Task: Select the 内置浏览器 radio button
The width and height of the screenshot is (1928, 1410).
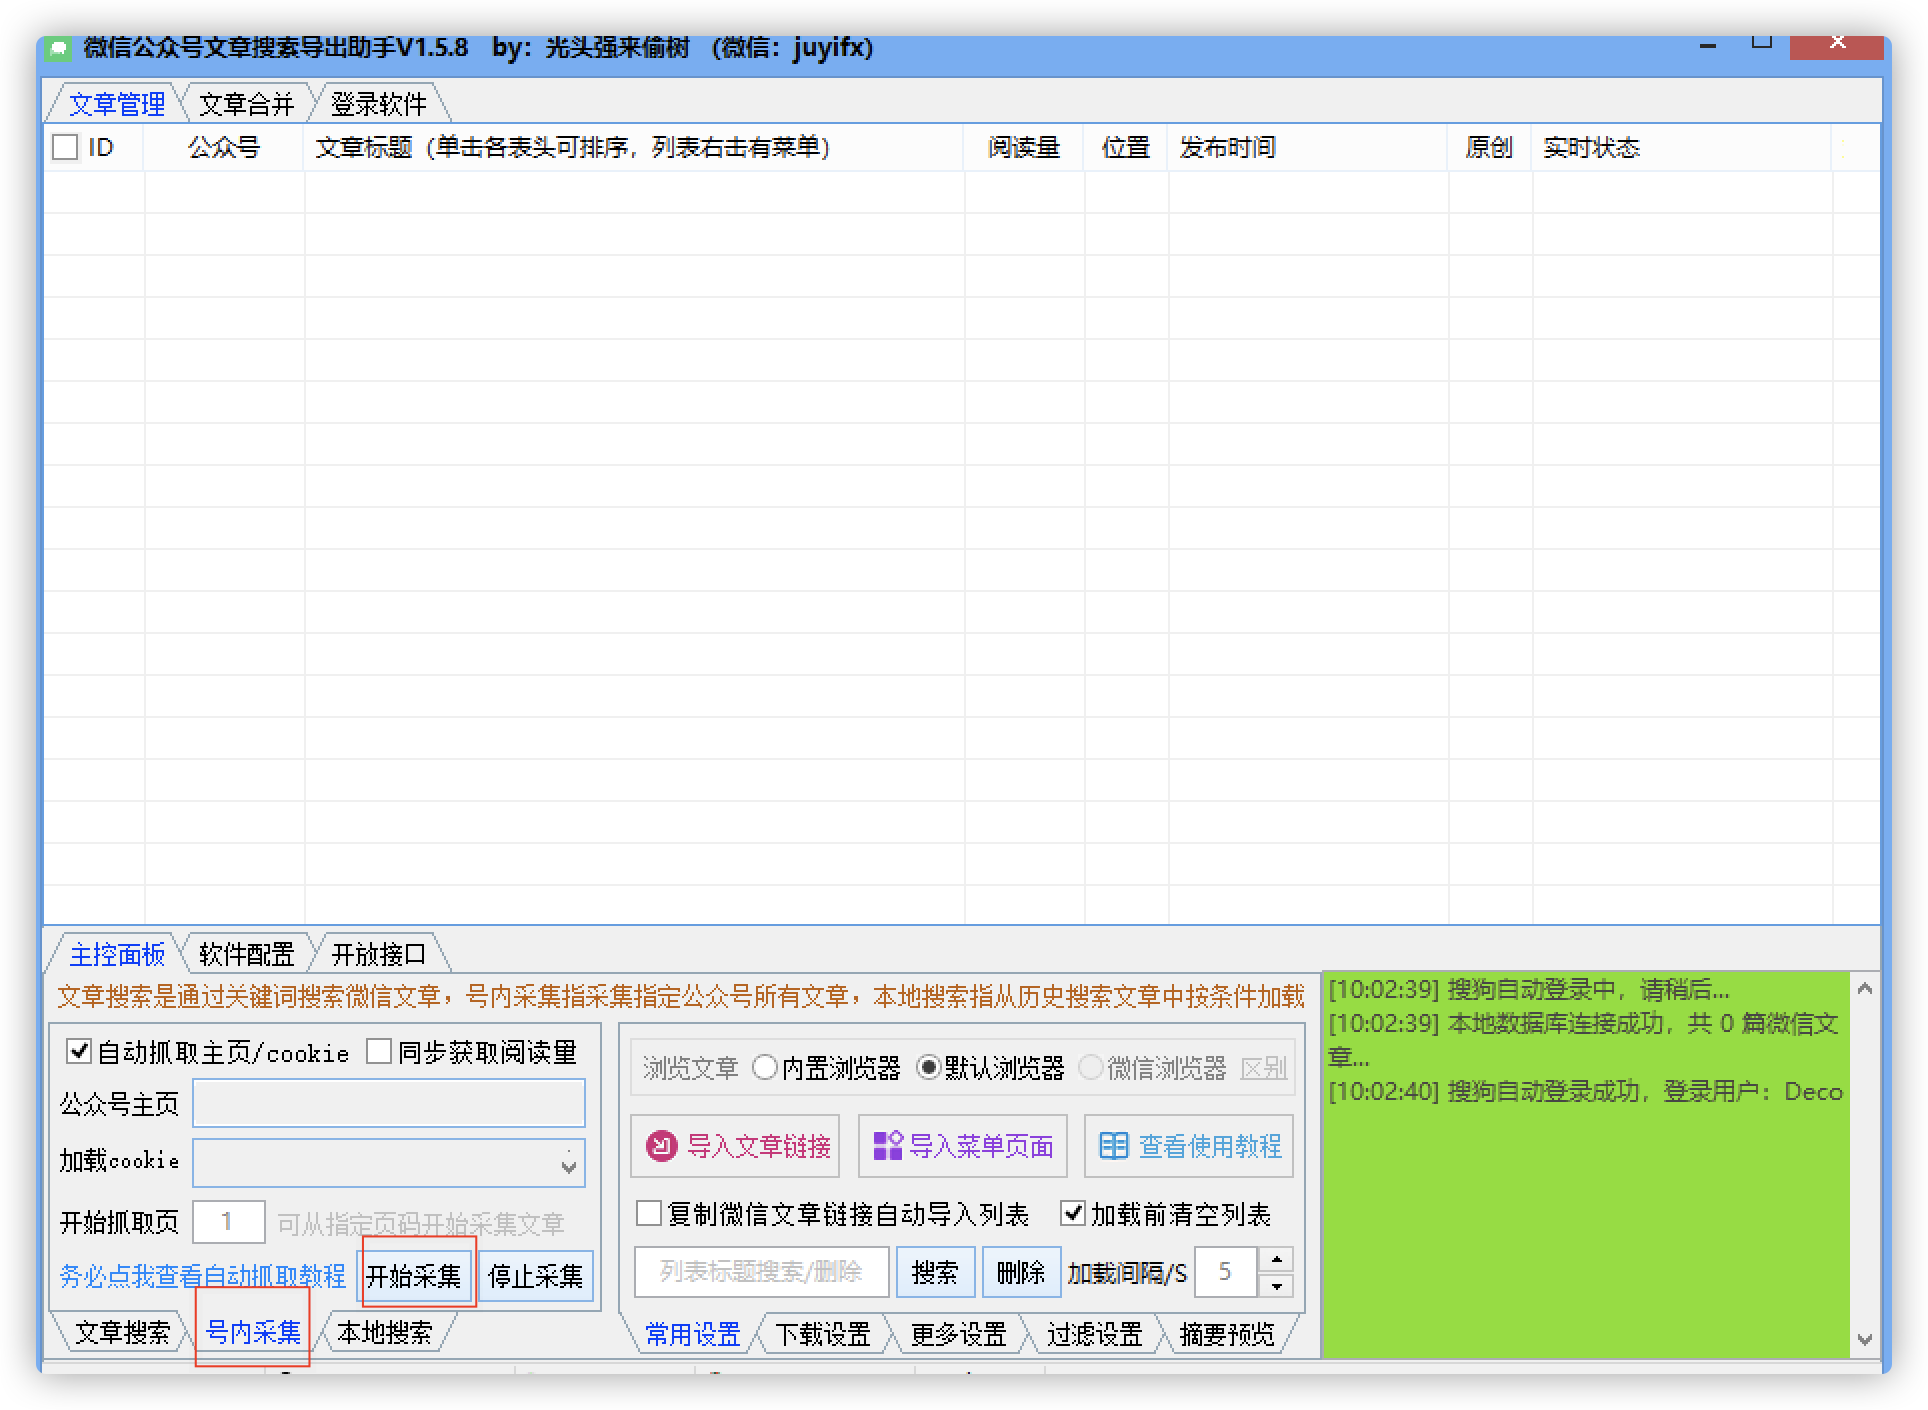Action: [764, 1068]
